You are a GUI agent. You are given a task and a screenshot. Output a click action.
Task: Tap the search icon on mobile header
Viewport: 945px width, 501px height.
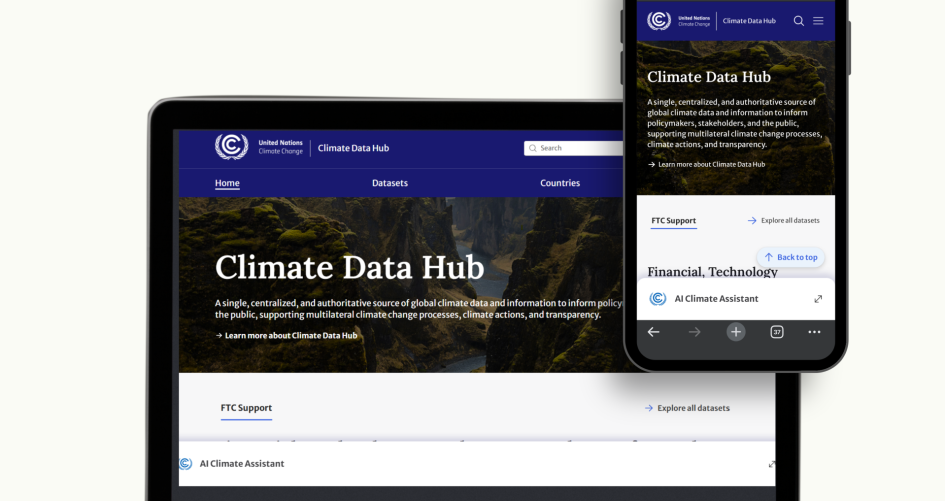799,20
